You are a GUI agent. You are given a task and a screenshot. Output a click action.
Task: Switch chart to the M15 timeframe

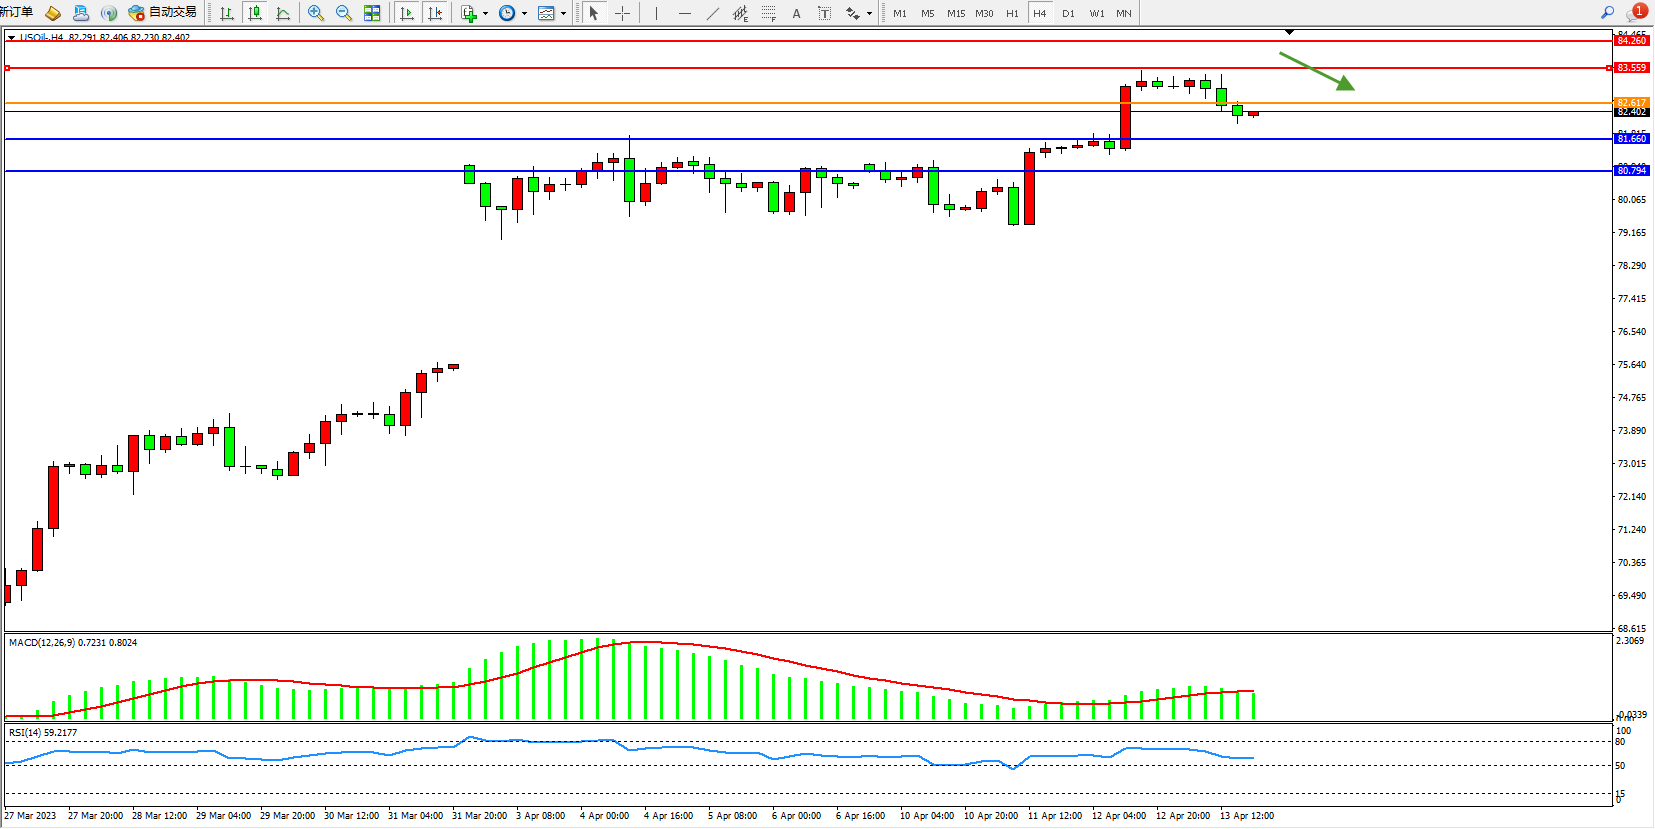tap(956, 13)
